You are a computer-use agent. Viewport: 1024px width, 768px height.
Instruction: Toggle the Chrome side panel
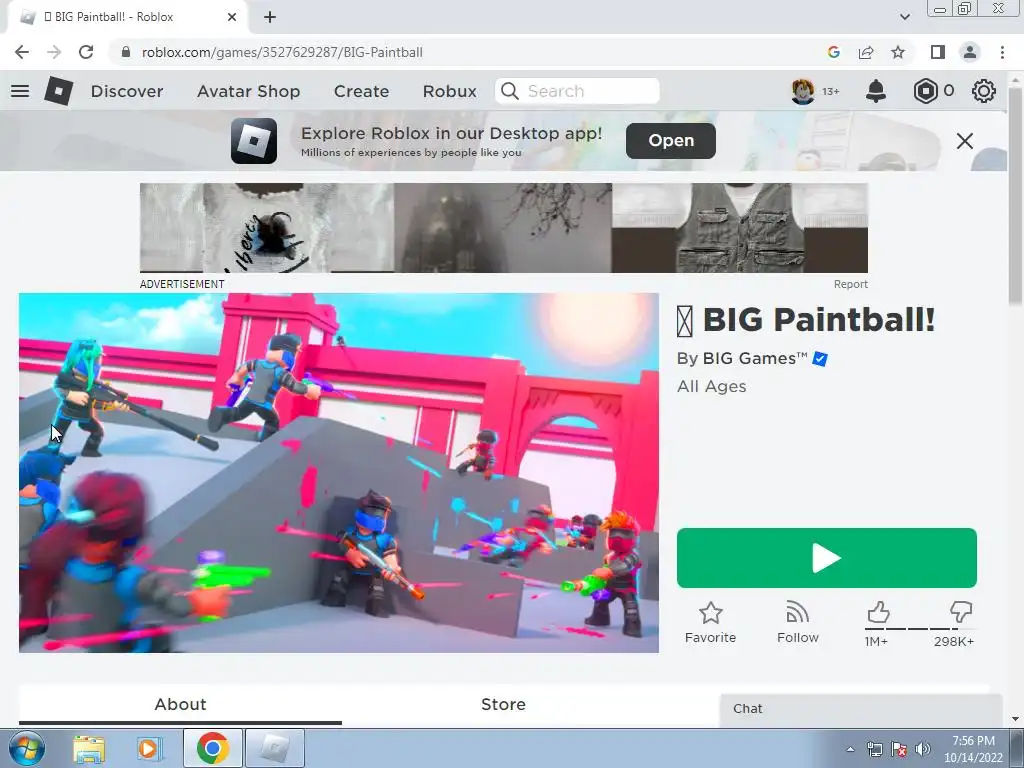[938, 52]
